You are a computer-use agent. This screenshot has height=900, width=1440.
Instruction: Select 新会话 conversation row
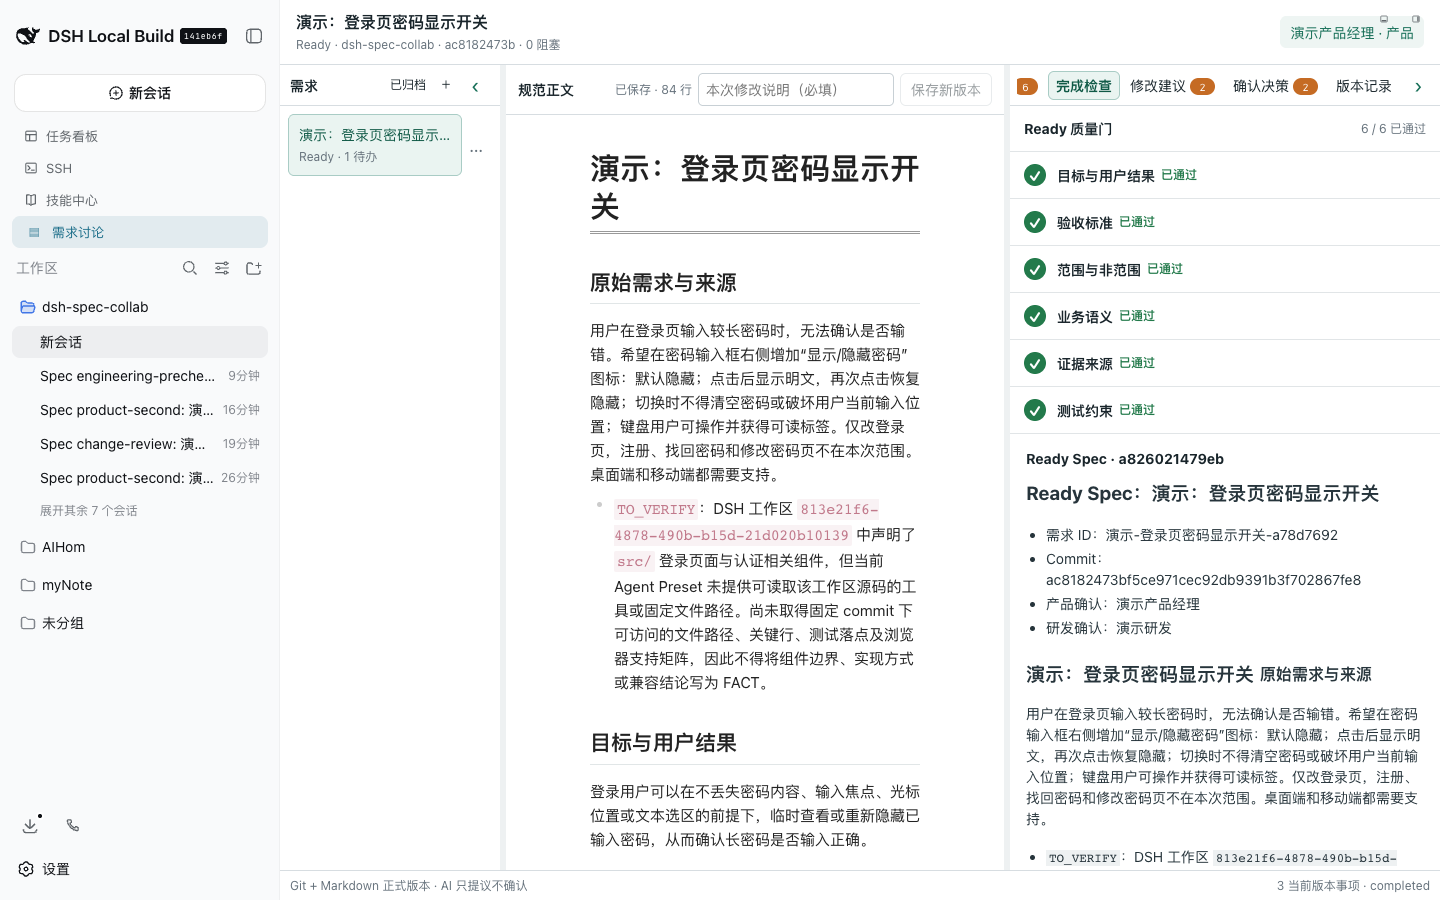pos(140,342)
